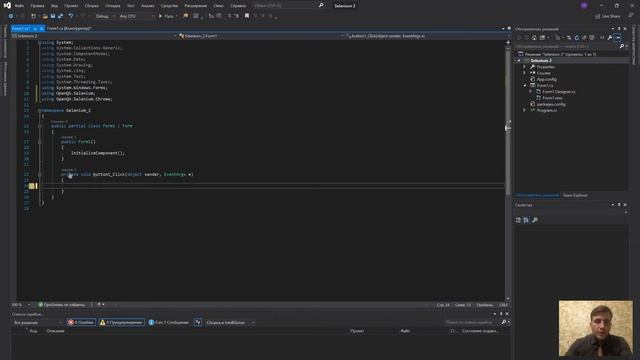
Task: Click the Categorized icon in Properties panel
Action: pos(518,220)
